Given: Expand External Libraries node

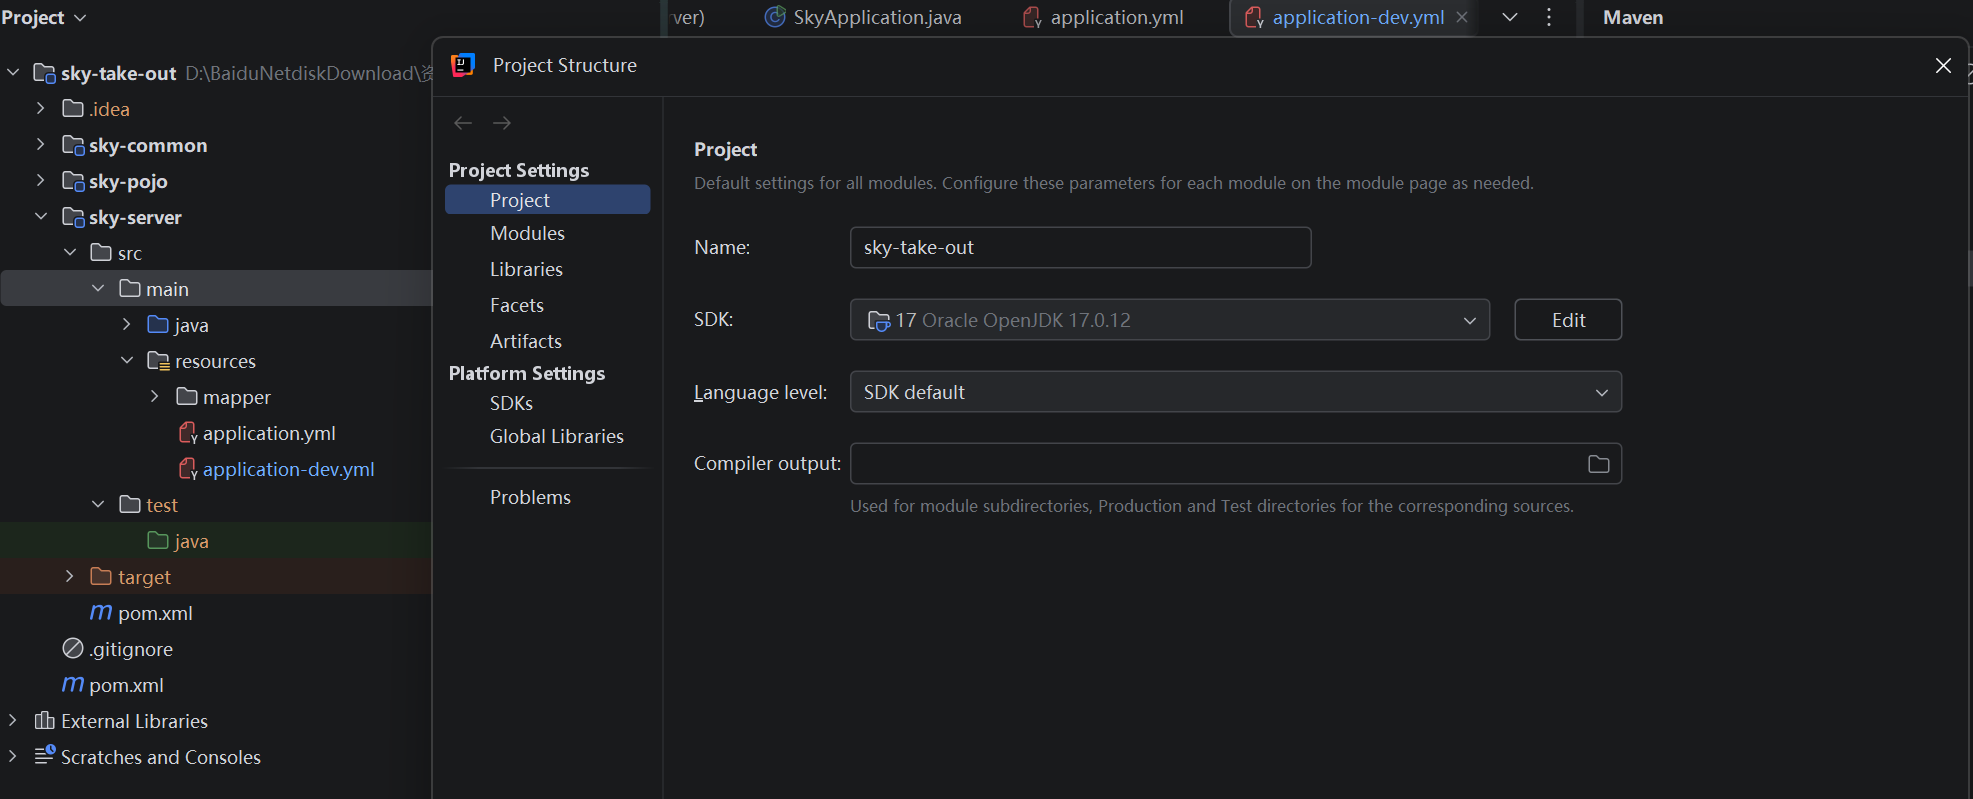Looking at the screenshot, I should click(13, 720).
